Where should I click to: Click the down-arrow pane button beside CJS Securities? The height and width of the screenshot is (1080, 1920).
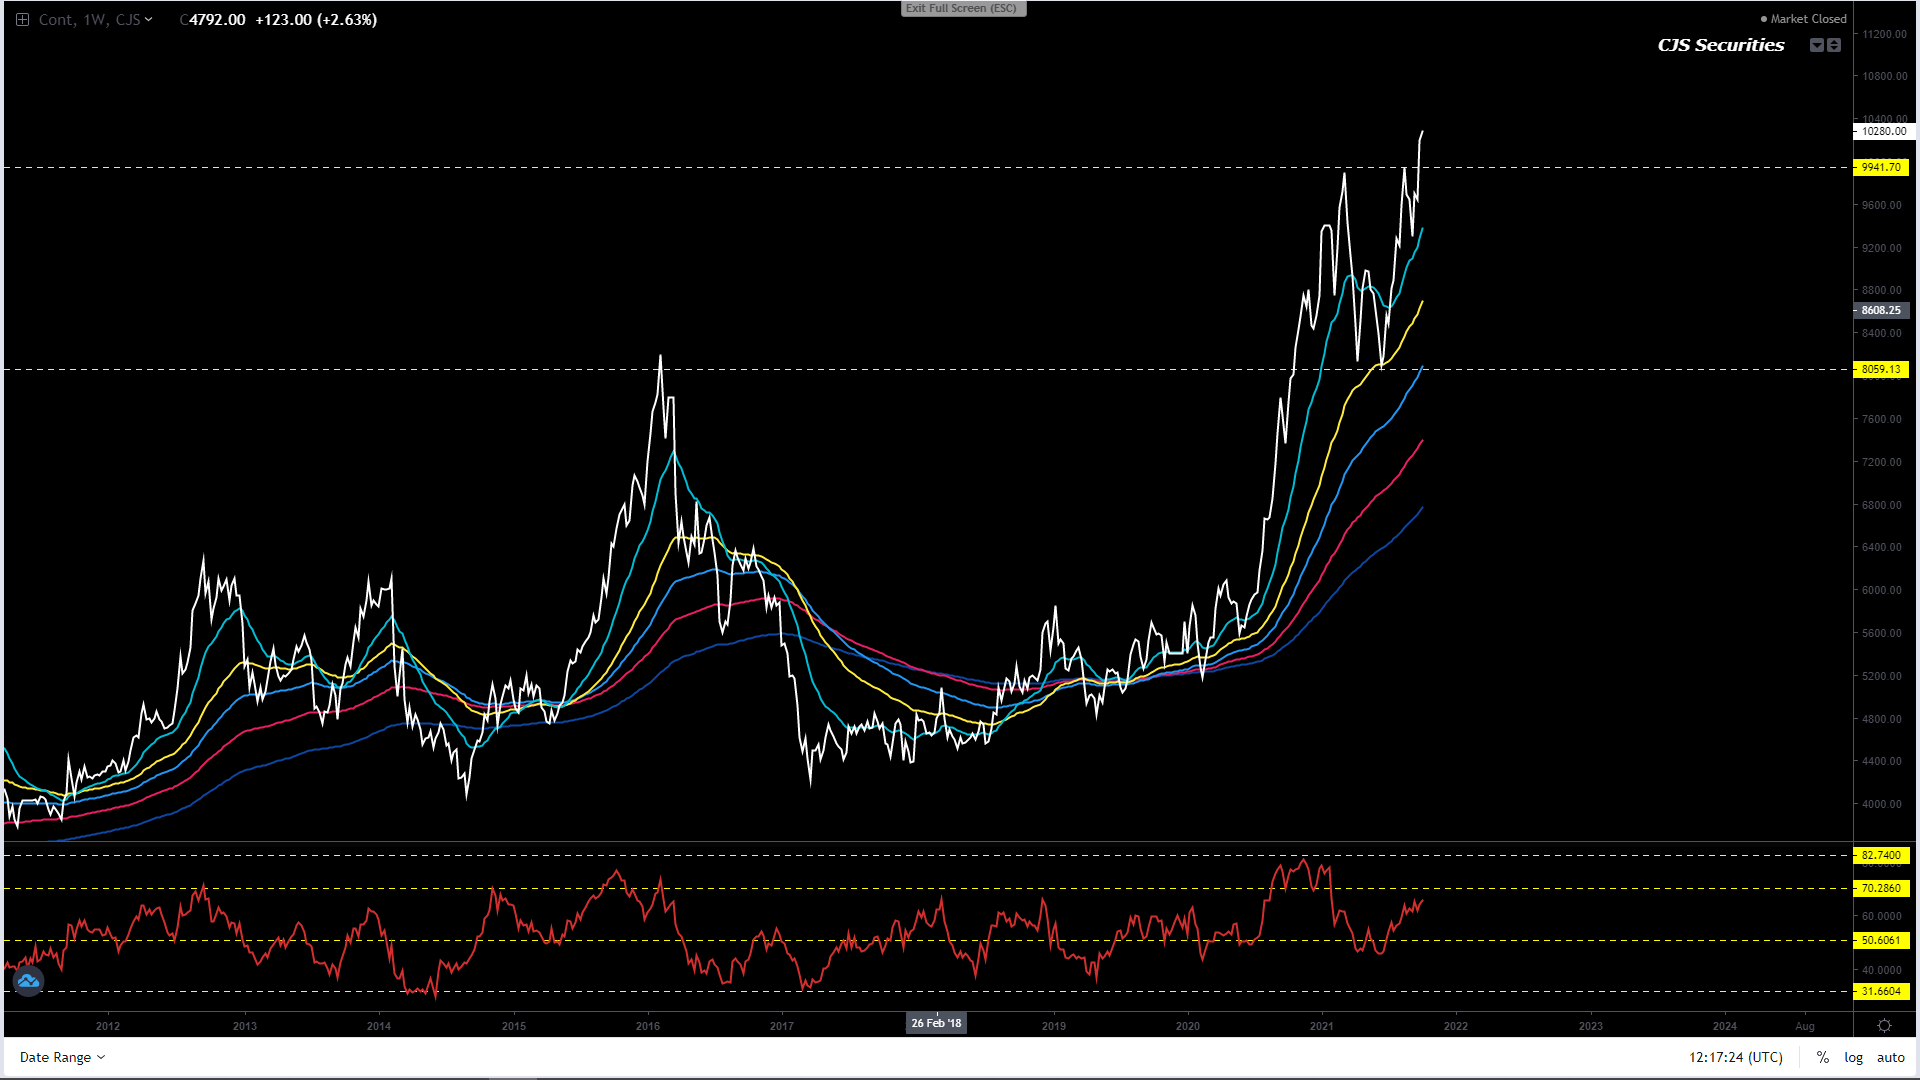pyautogui.click(x=1817, y=45)
